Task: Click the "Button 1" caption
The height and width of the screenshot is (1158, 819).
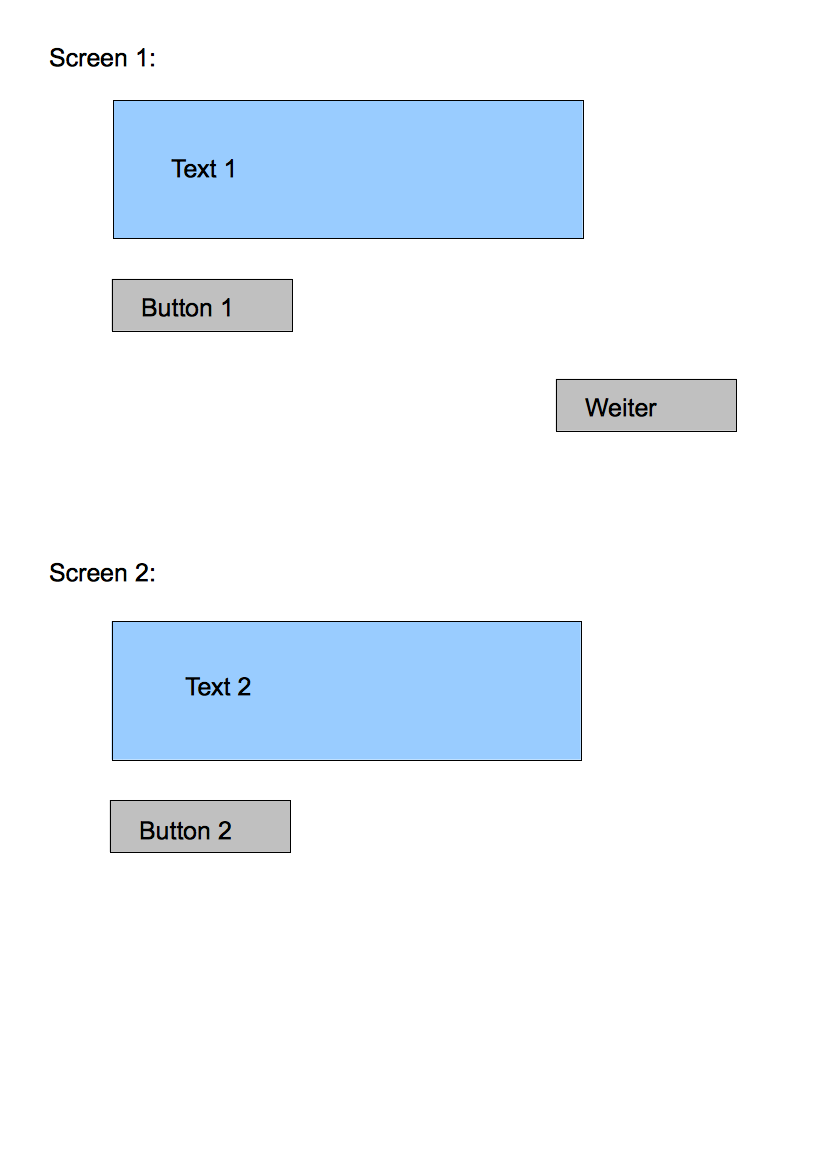Action: tap(187, 308)
